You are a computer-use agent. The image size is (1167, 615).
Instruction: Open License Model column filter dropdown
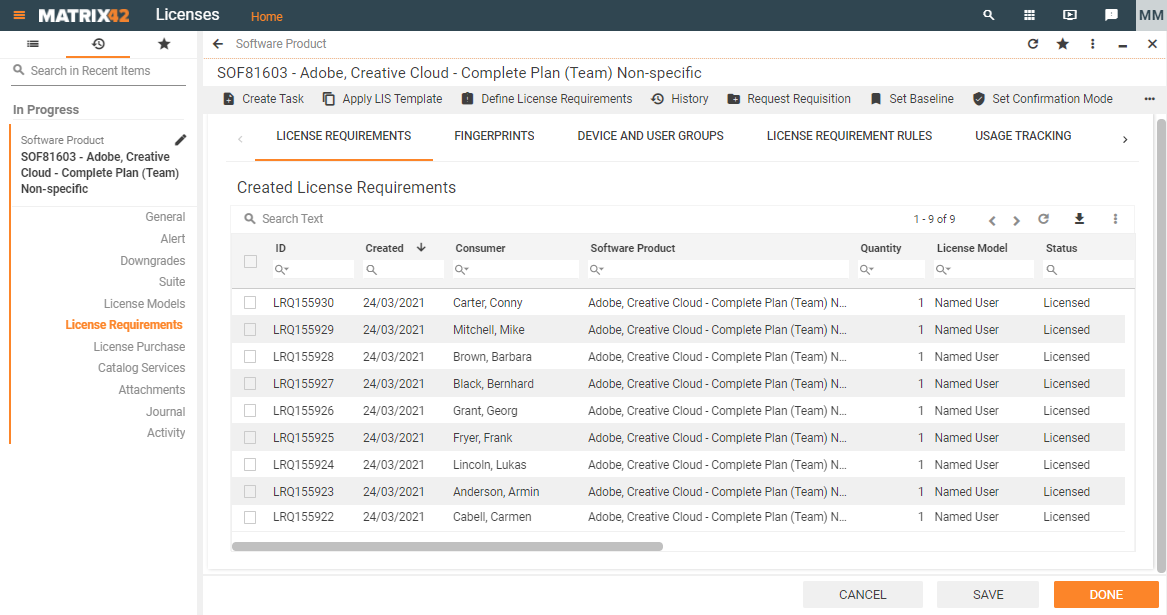click(x=943, y=270)
